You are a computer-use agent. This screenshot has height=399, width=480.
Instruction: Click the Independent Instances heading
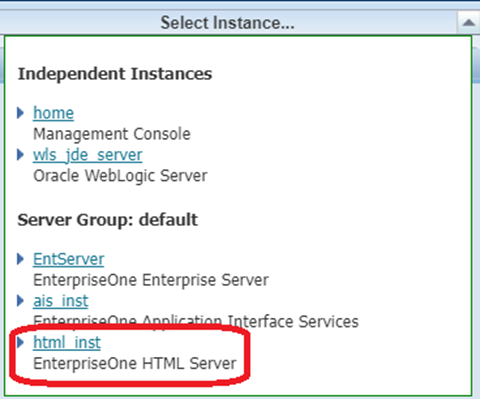115,74
